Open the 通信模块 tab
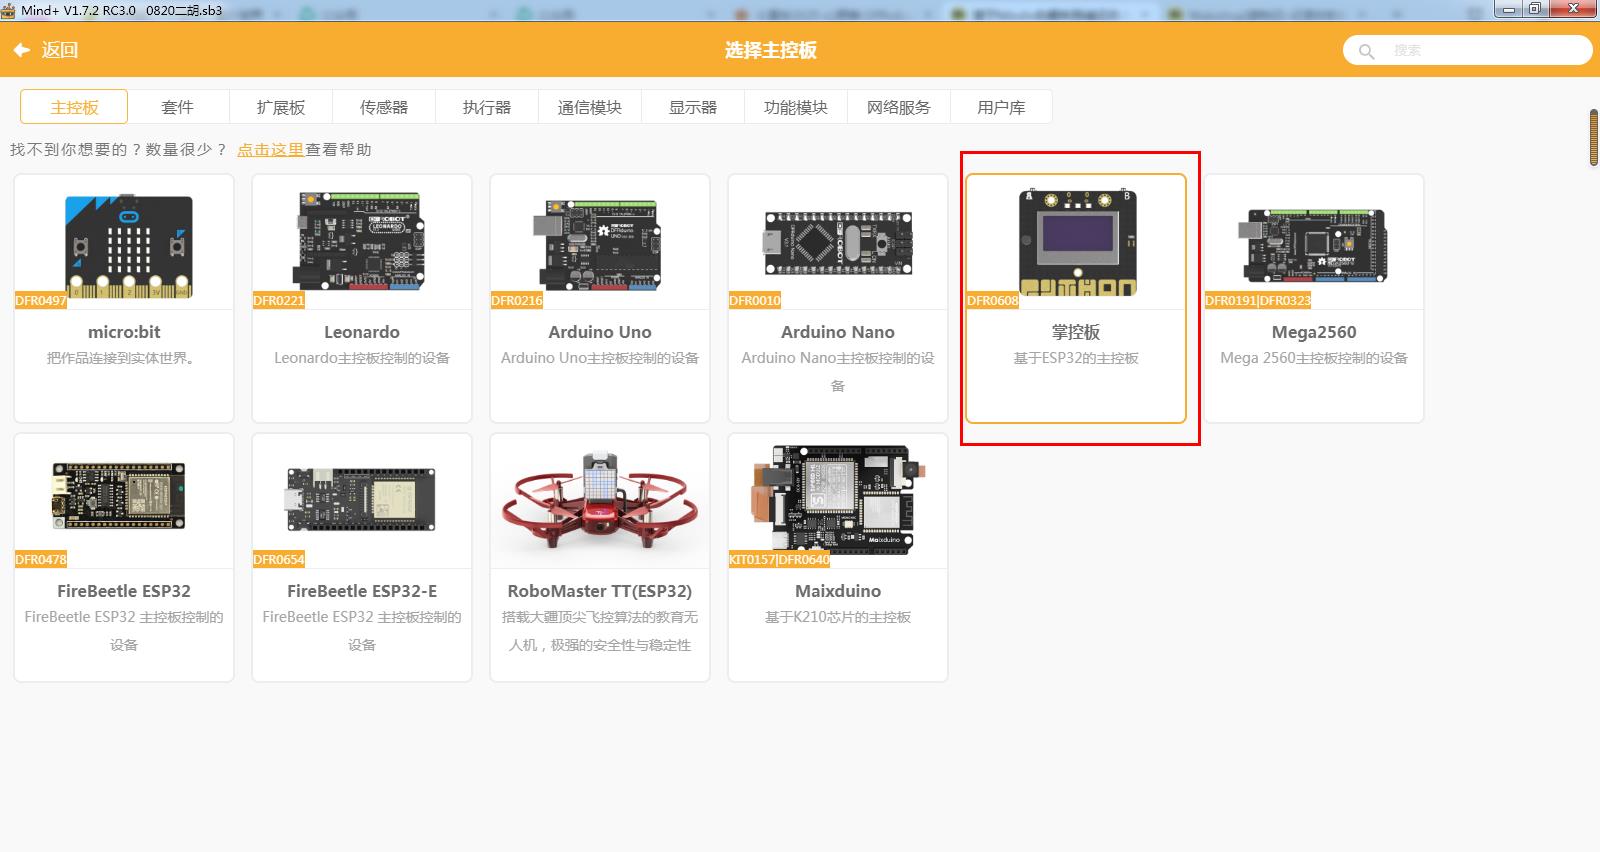Viewport: 1600px width, 852px height. pos(590,107)
